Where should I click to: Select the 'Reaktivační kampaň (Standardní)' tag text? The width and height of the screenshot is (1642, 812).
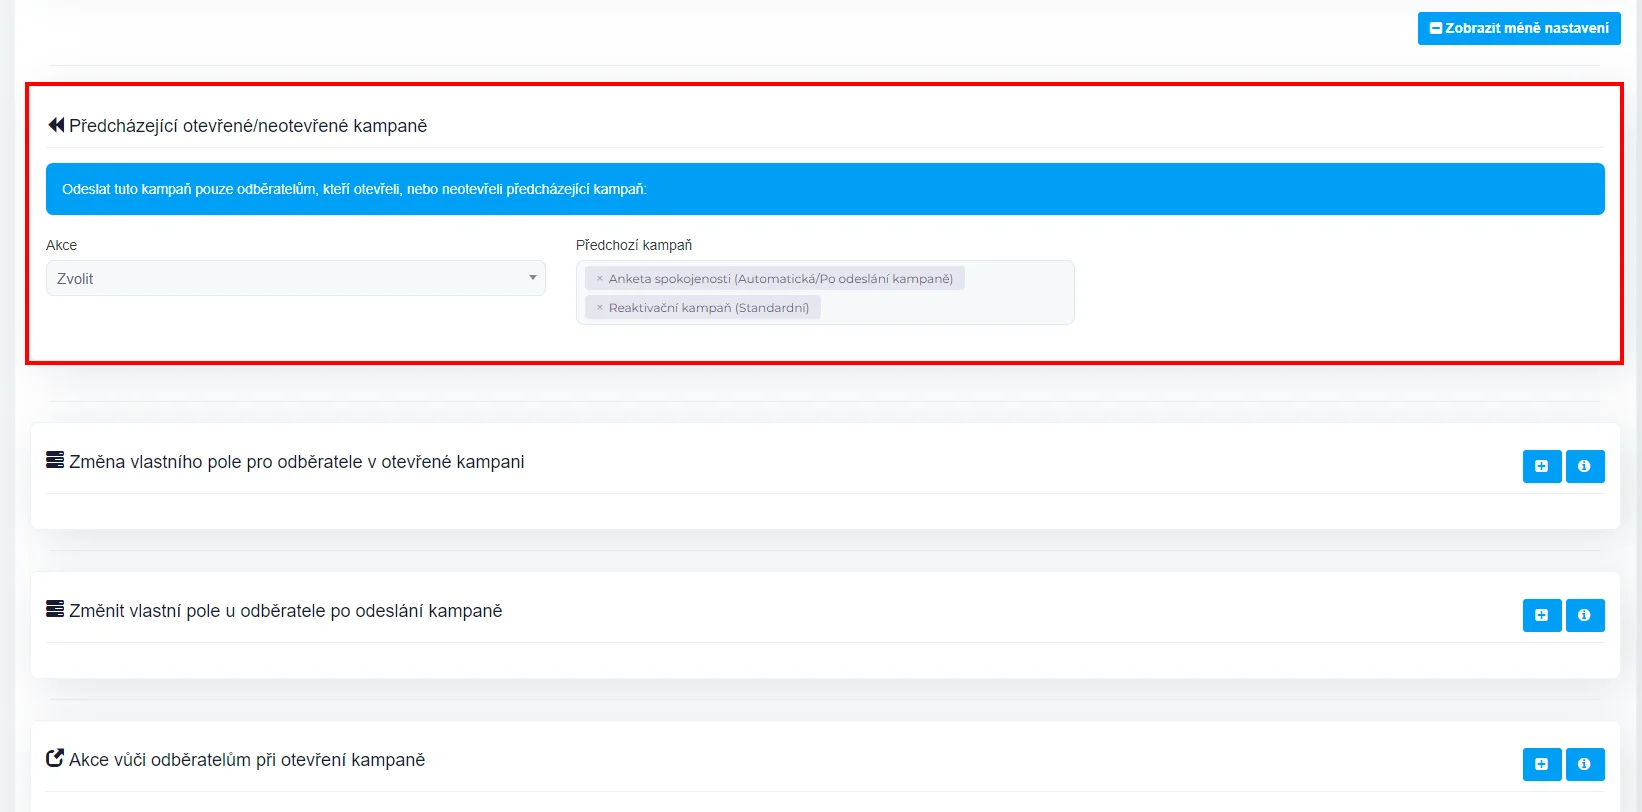708,308
